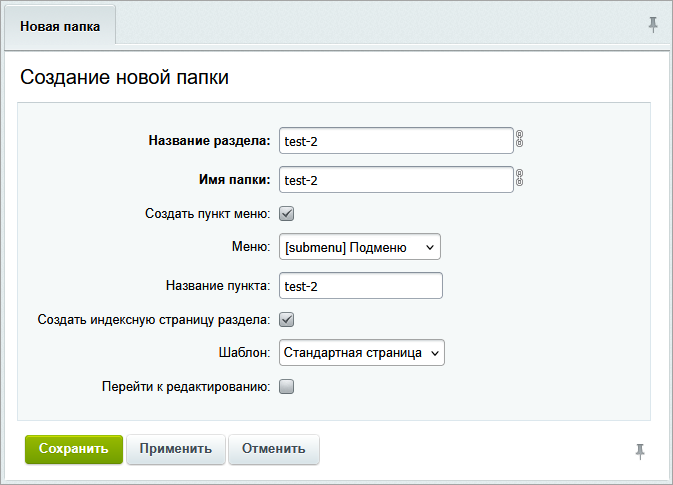Expand the Шаблон dropdown showing Стандартная страница
The width and height of the screenshot is (673, 485).
361,353
